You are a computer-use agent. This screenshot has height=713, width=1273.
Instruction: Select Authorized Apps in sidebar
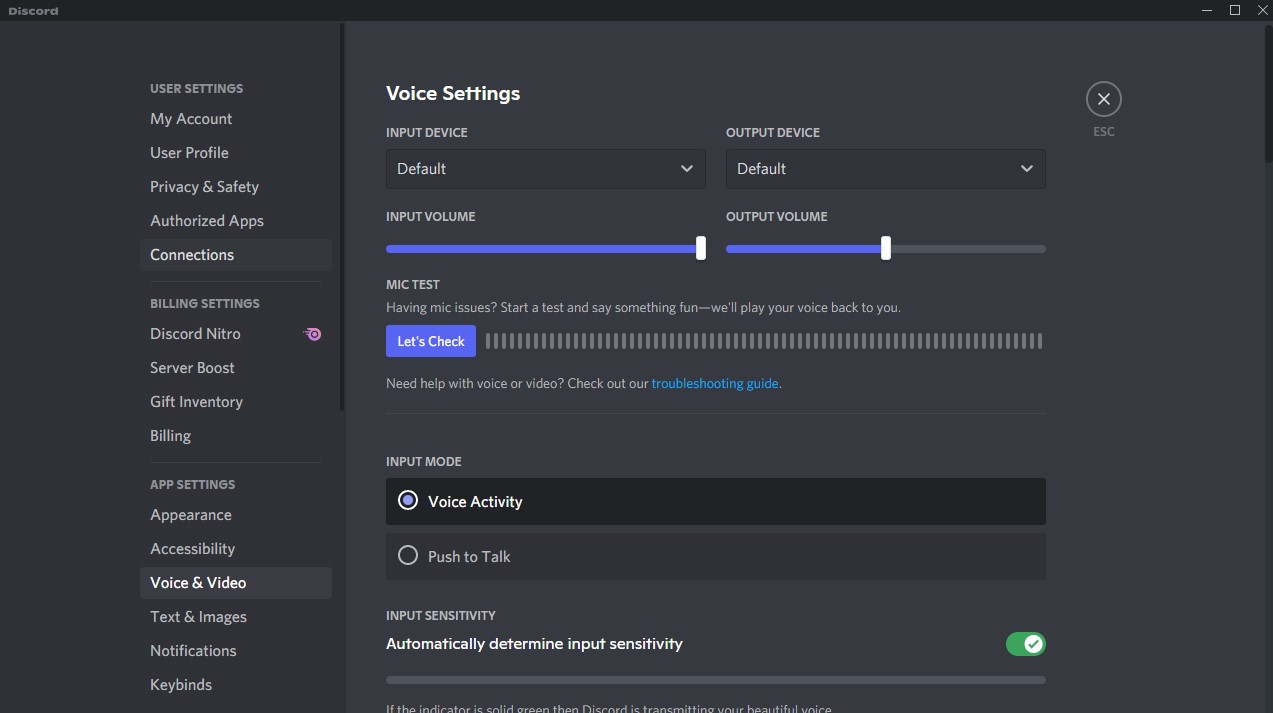[x=236, y=221]
